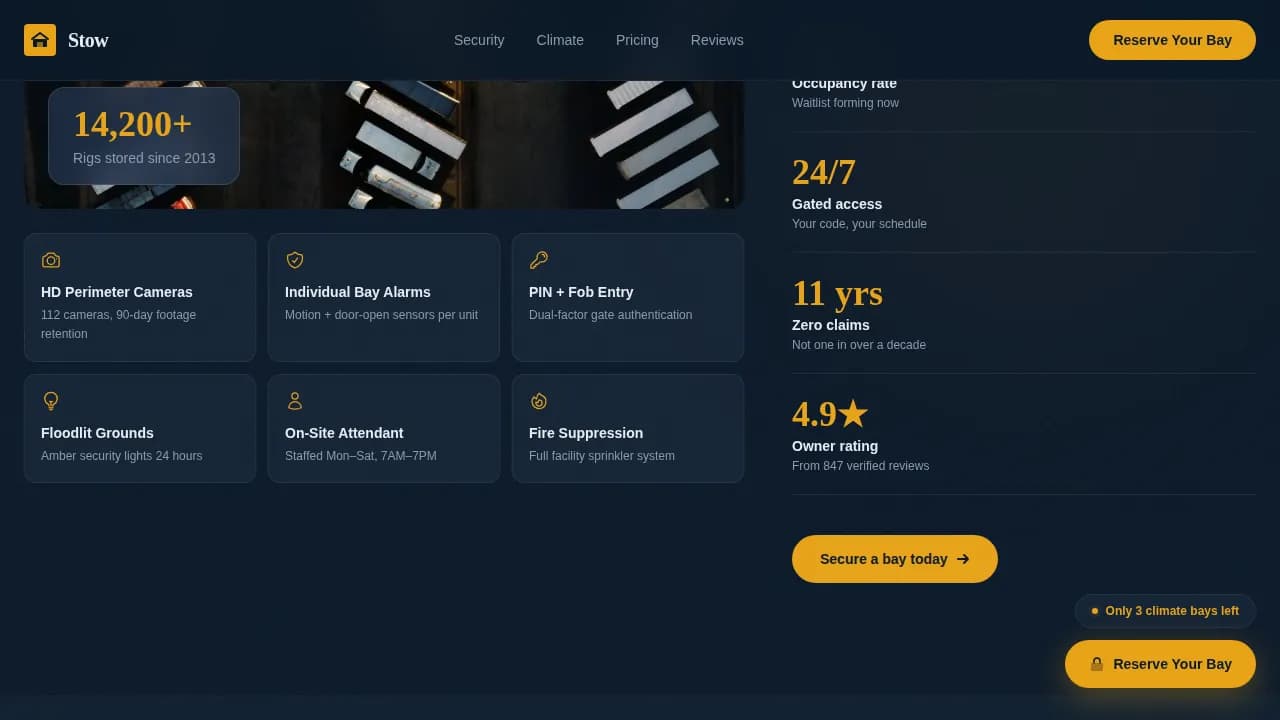Click the lightbulb icon for Floodlit Grounds
Image resolution: width=1280 pixels, height=720 pixels.
click(51, 401)
